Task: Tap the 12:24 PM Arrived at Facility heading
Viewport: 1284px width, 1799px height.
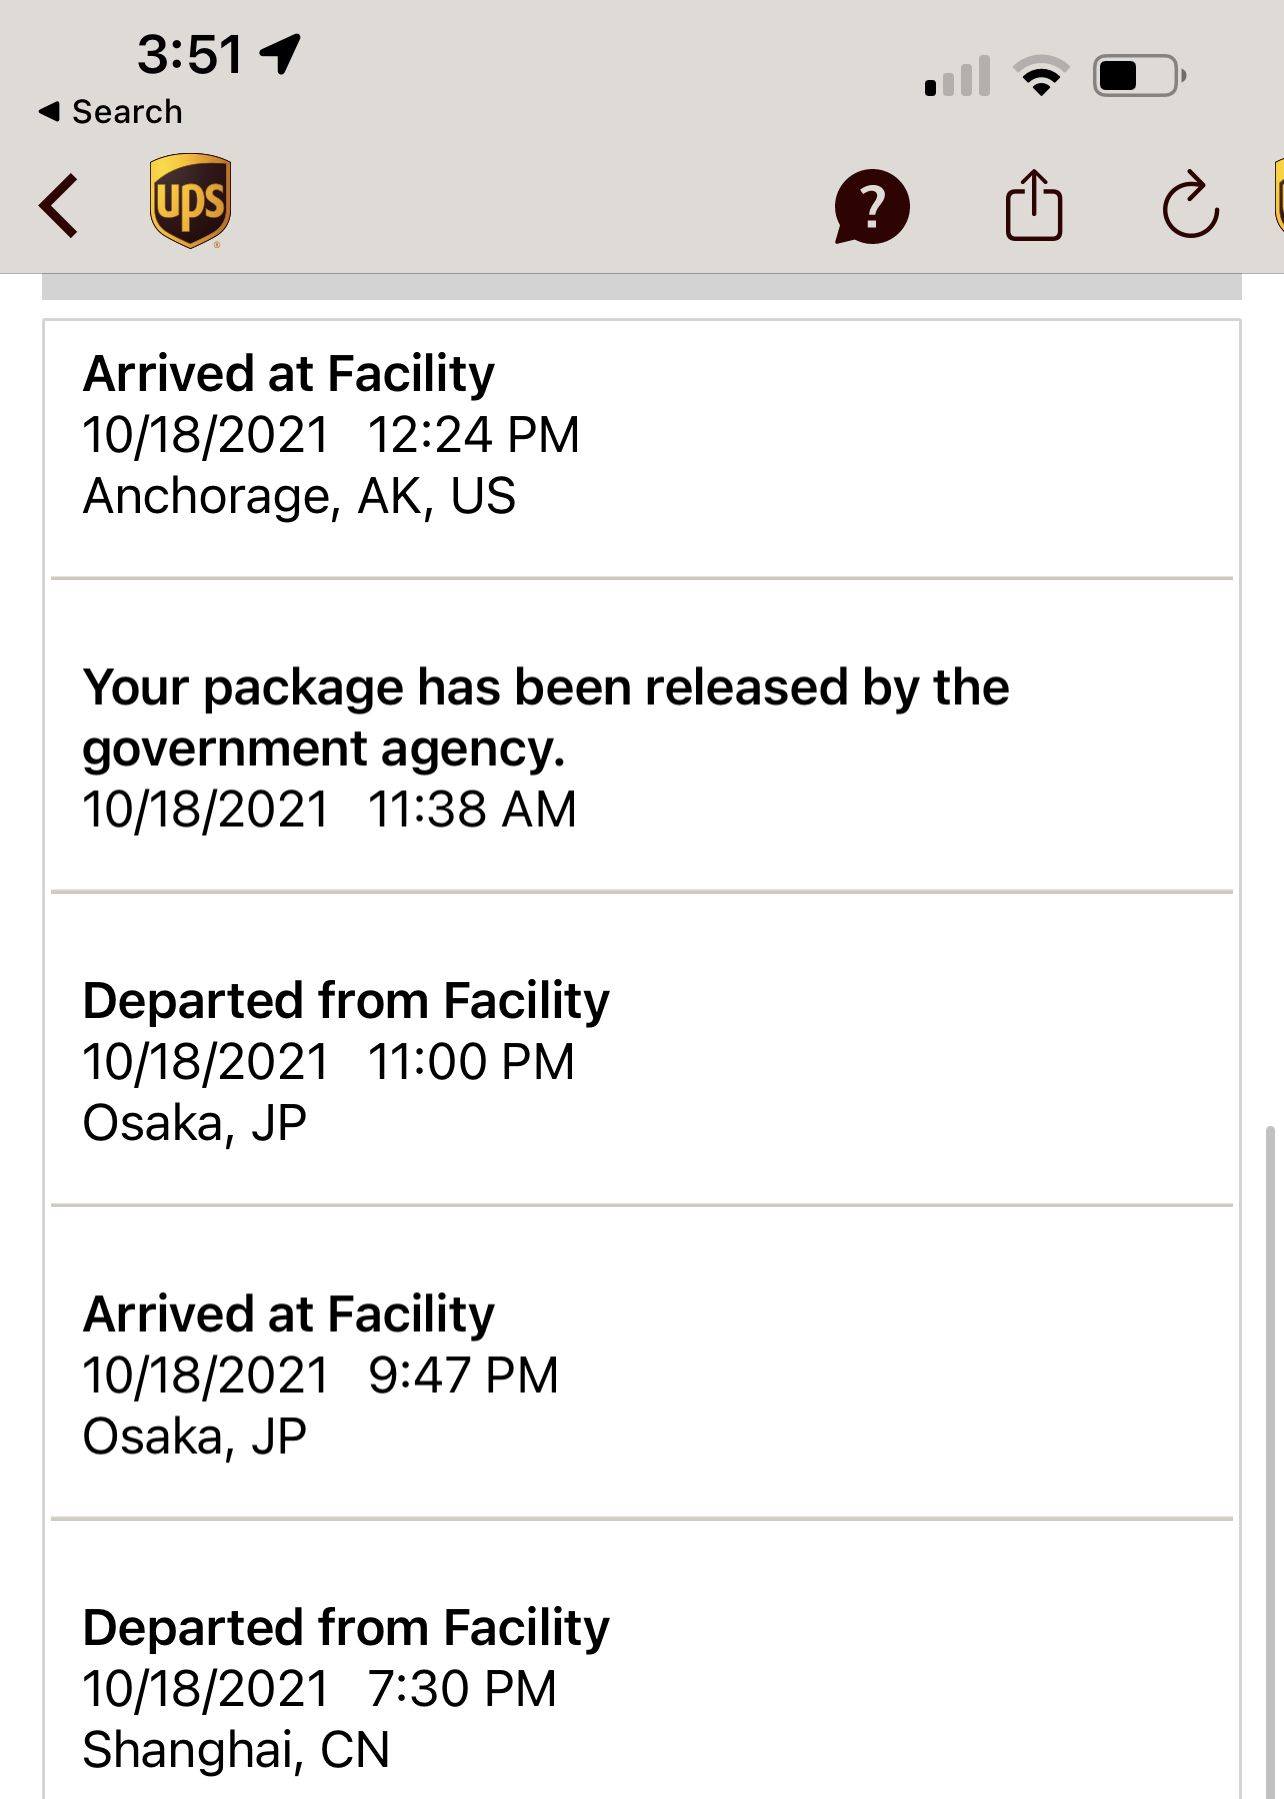Action: pyautogui.click(x=289, y=374)
